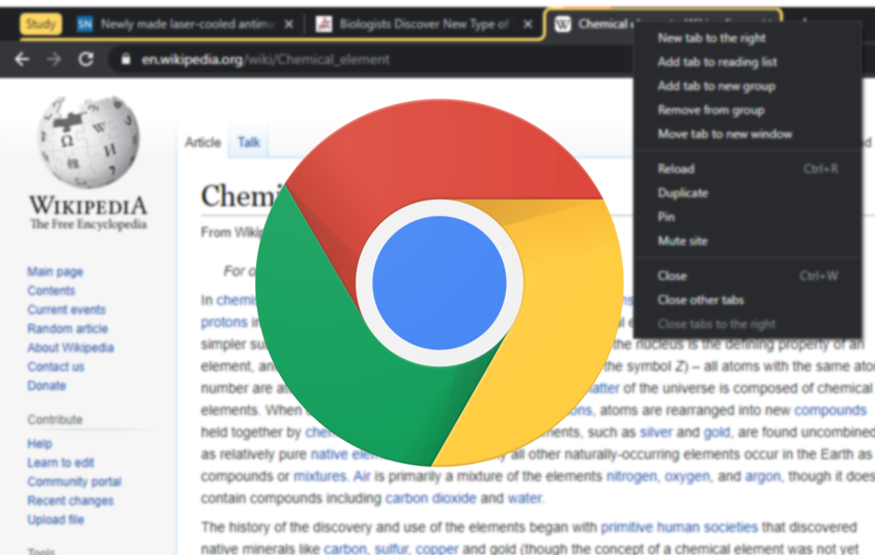Image resolution: width=875 pixels, height=555 pixels.
Task: Open the 'Current events' sidebar link
Action: pos(66,310)
